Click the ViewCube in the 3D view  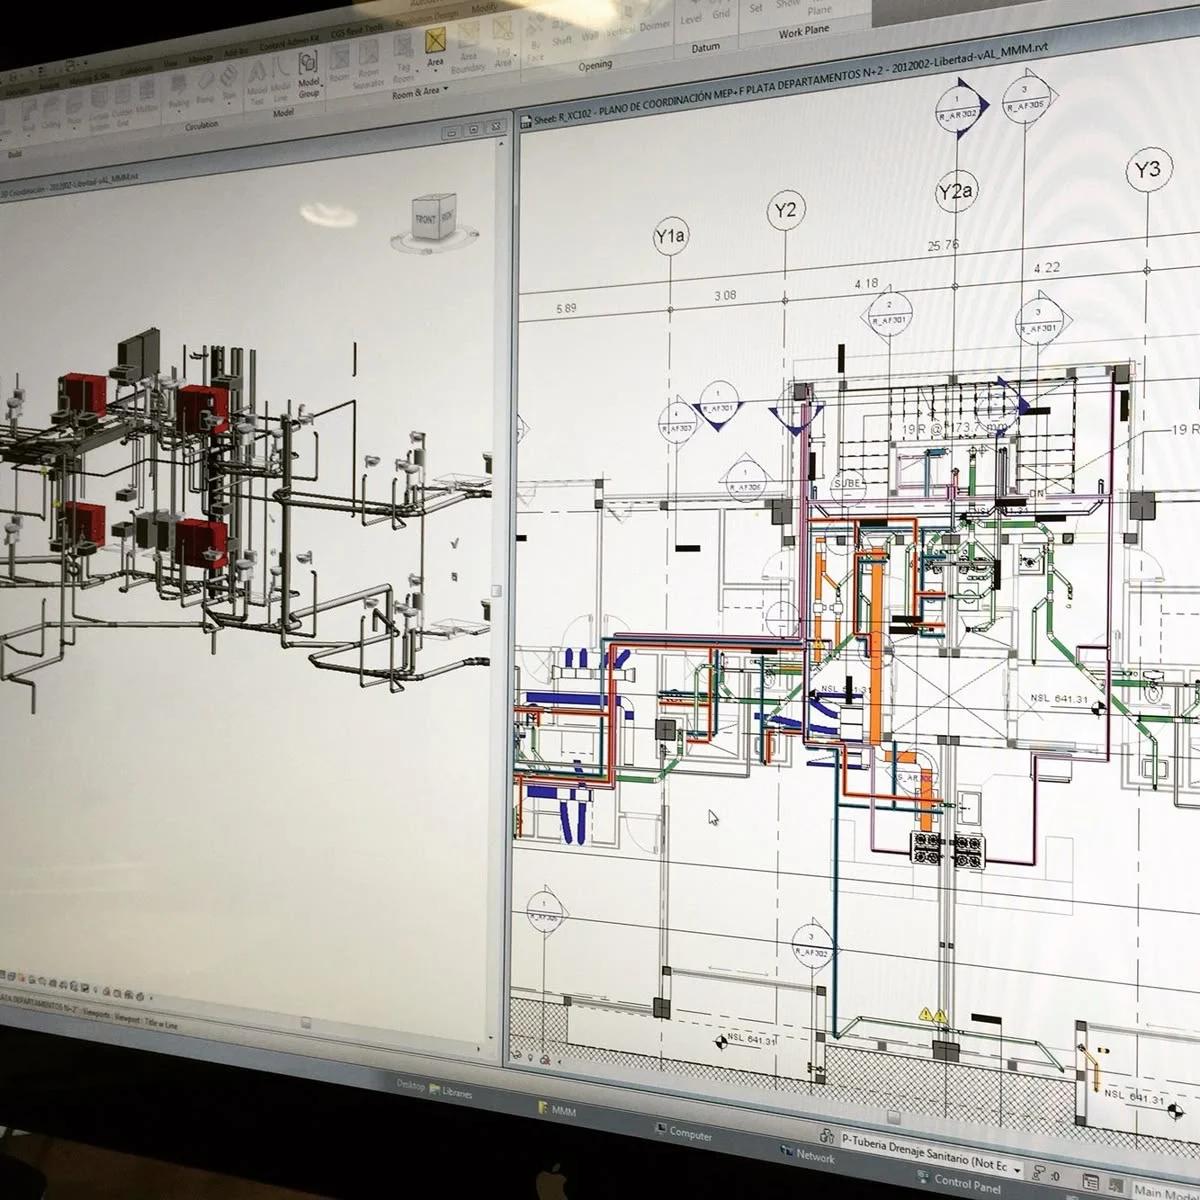coord(435,219)
